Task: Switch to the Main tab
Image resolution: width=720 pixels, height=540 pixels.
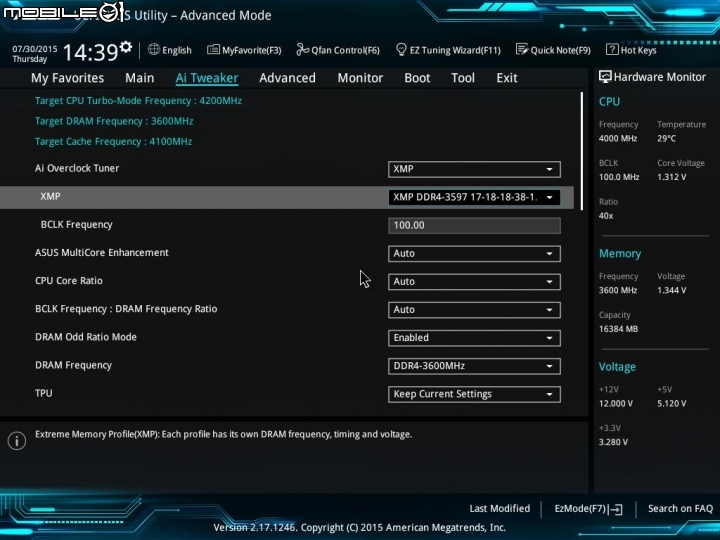Action: pos(140,78)
